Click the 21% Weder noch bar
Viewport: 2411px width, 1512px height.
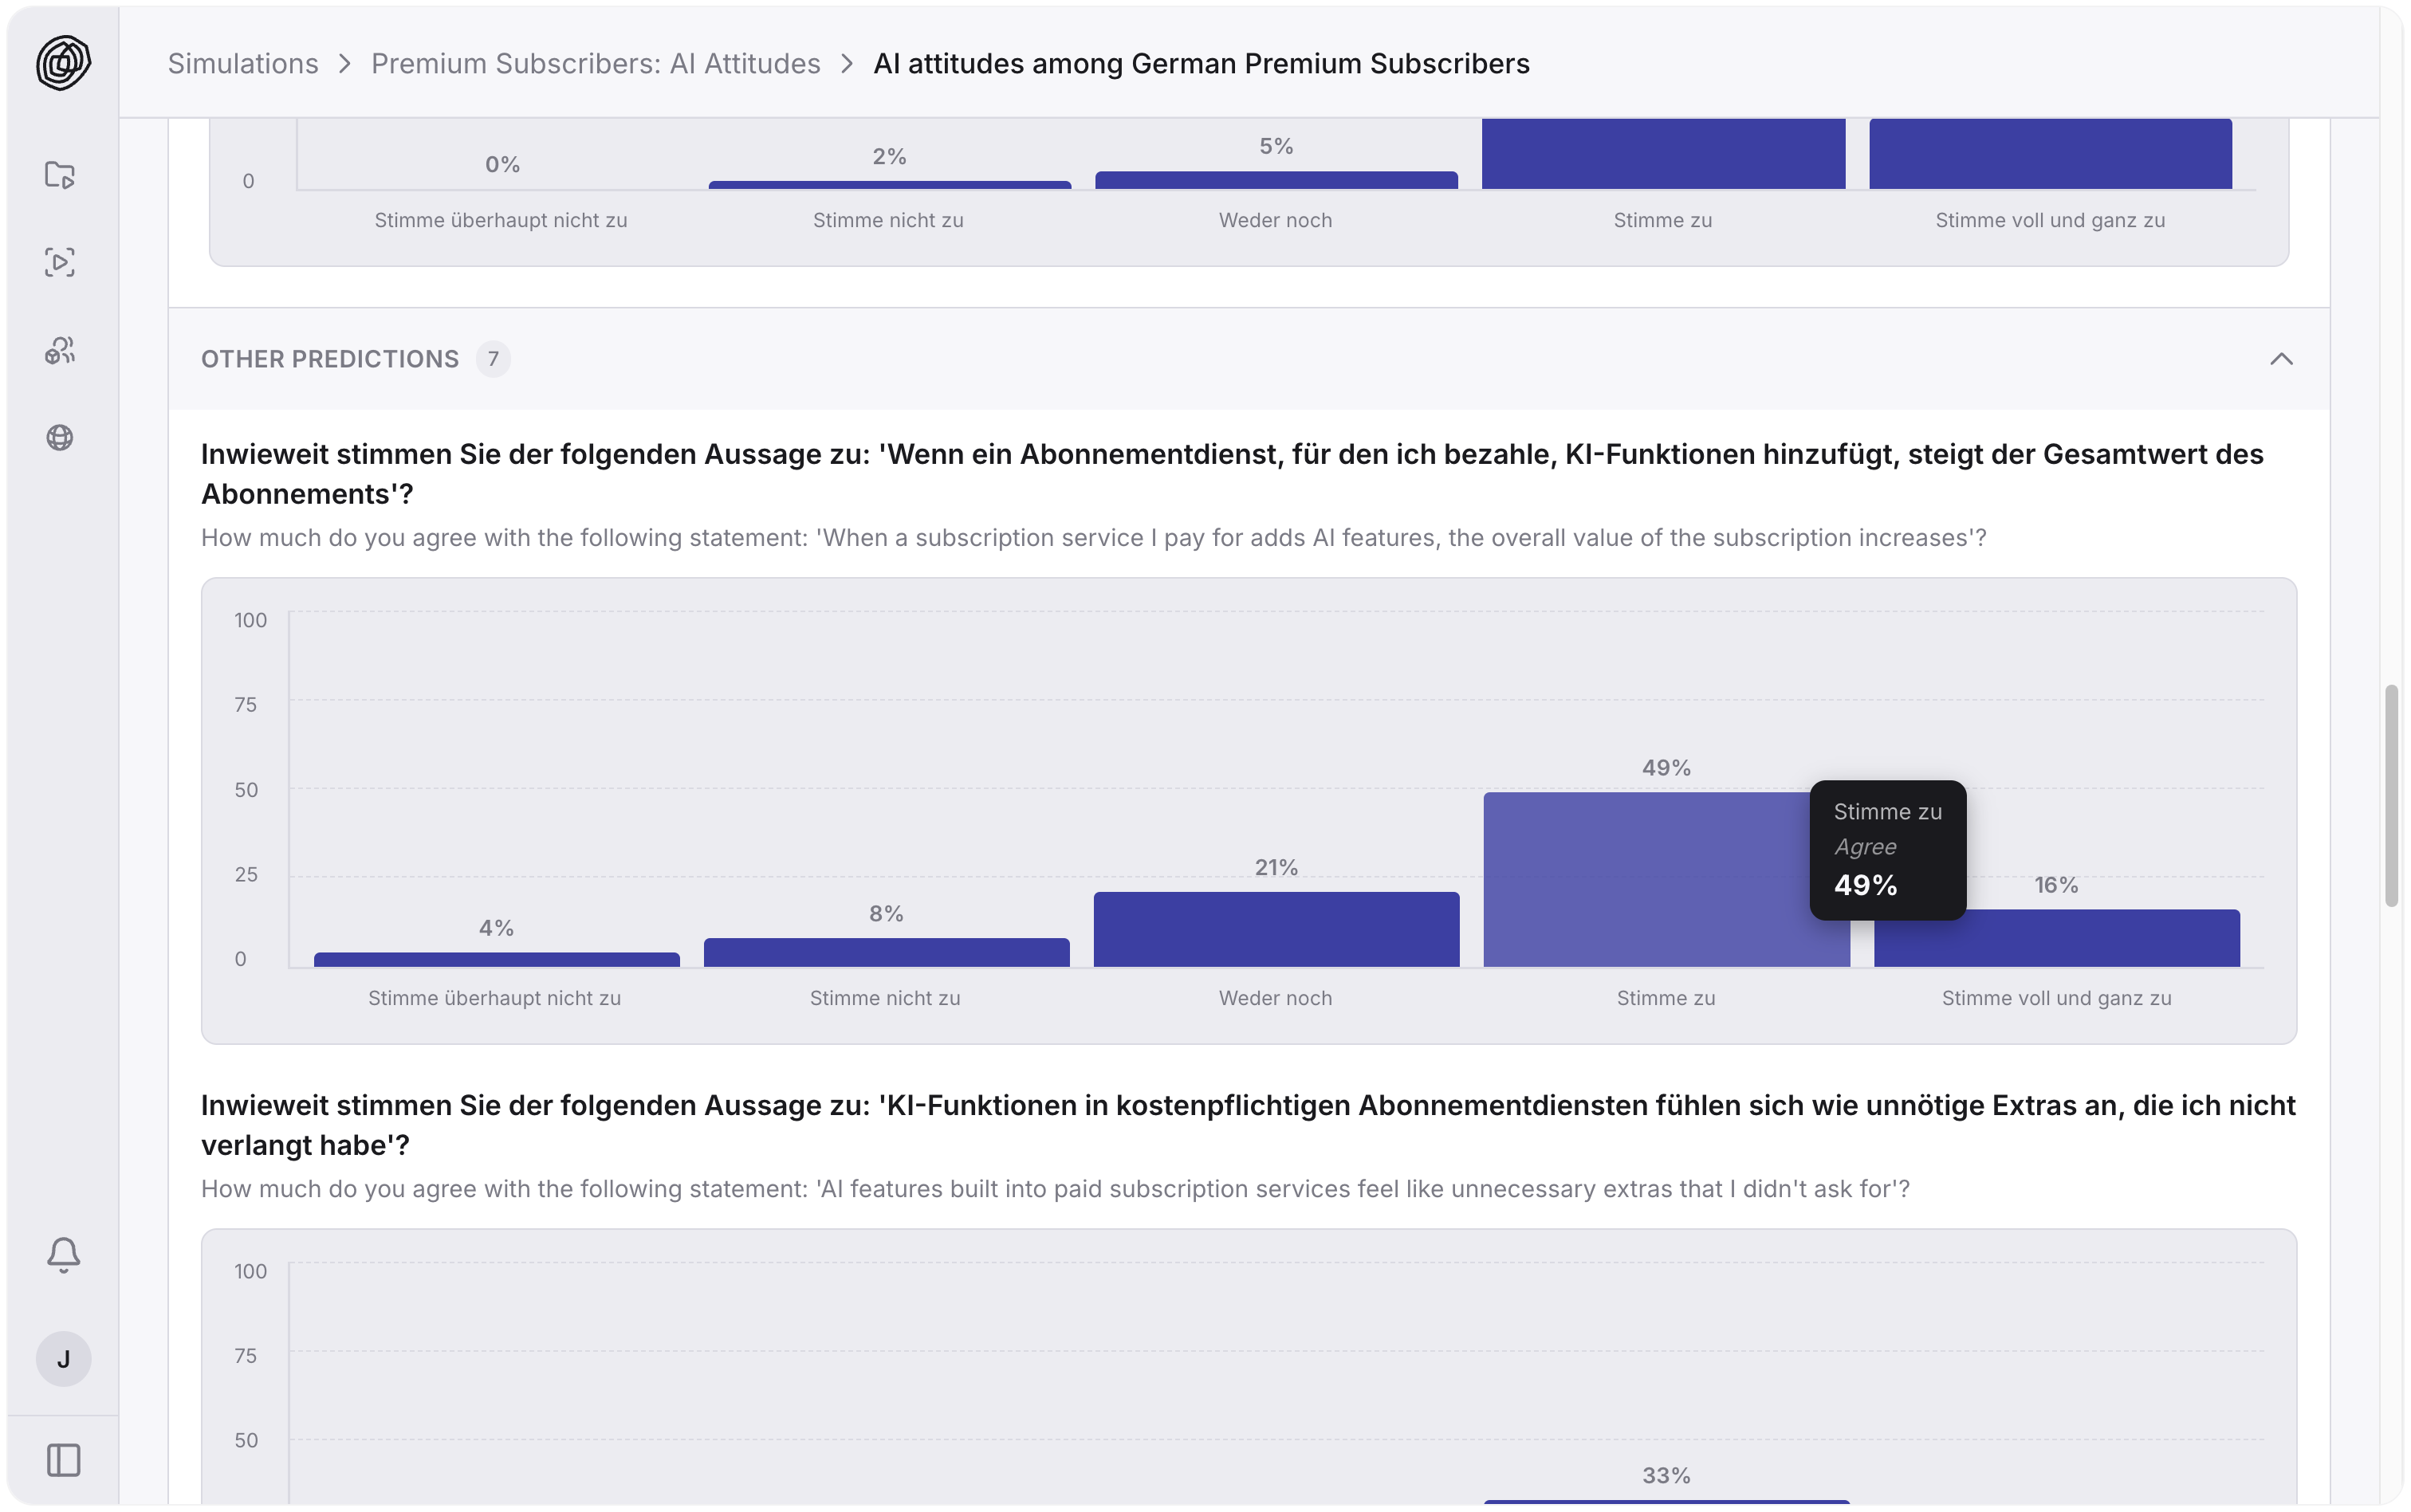(1276, 929)
